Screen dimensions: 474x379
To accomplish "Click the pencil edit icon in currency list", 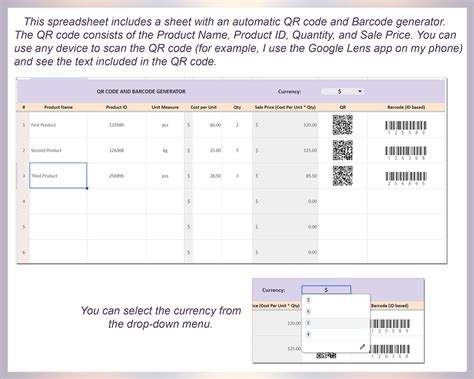I will coord(363,347).
